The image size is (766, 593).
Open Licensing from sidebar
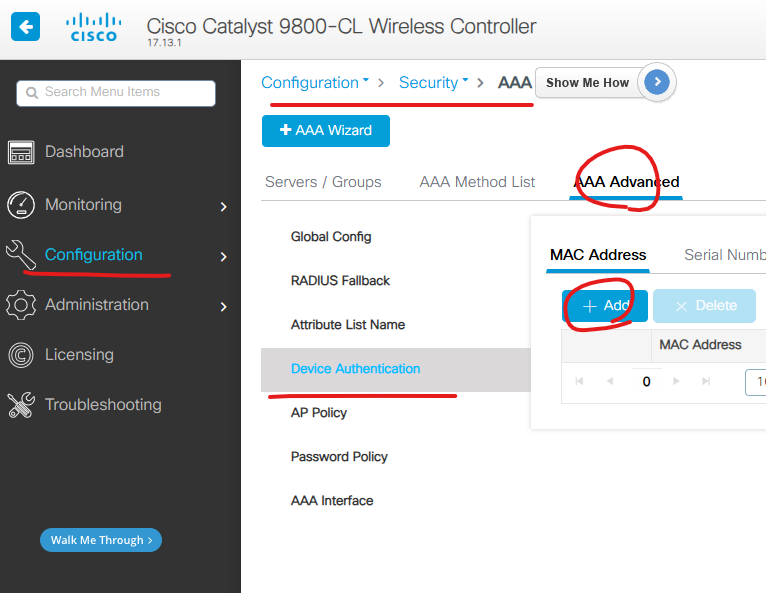click(x=79, y=355)
